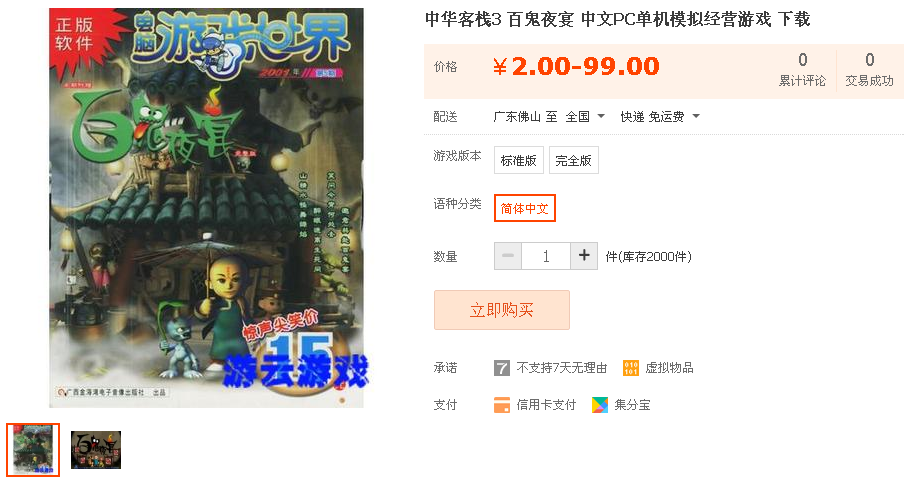Click the 信用卡支付 payment link
This screenshot has width=908, height=483.
(546, 405)
